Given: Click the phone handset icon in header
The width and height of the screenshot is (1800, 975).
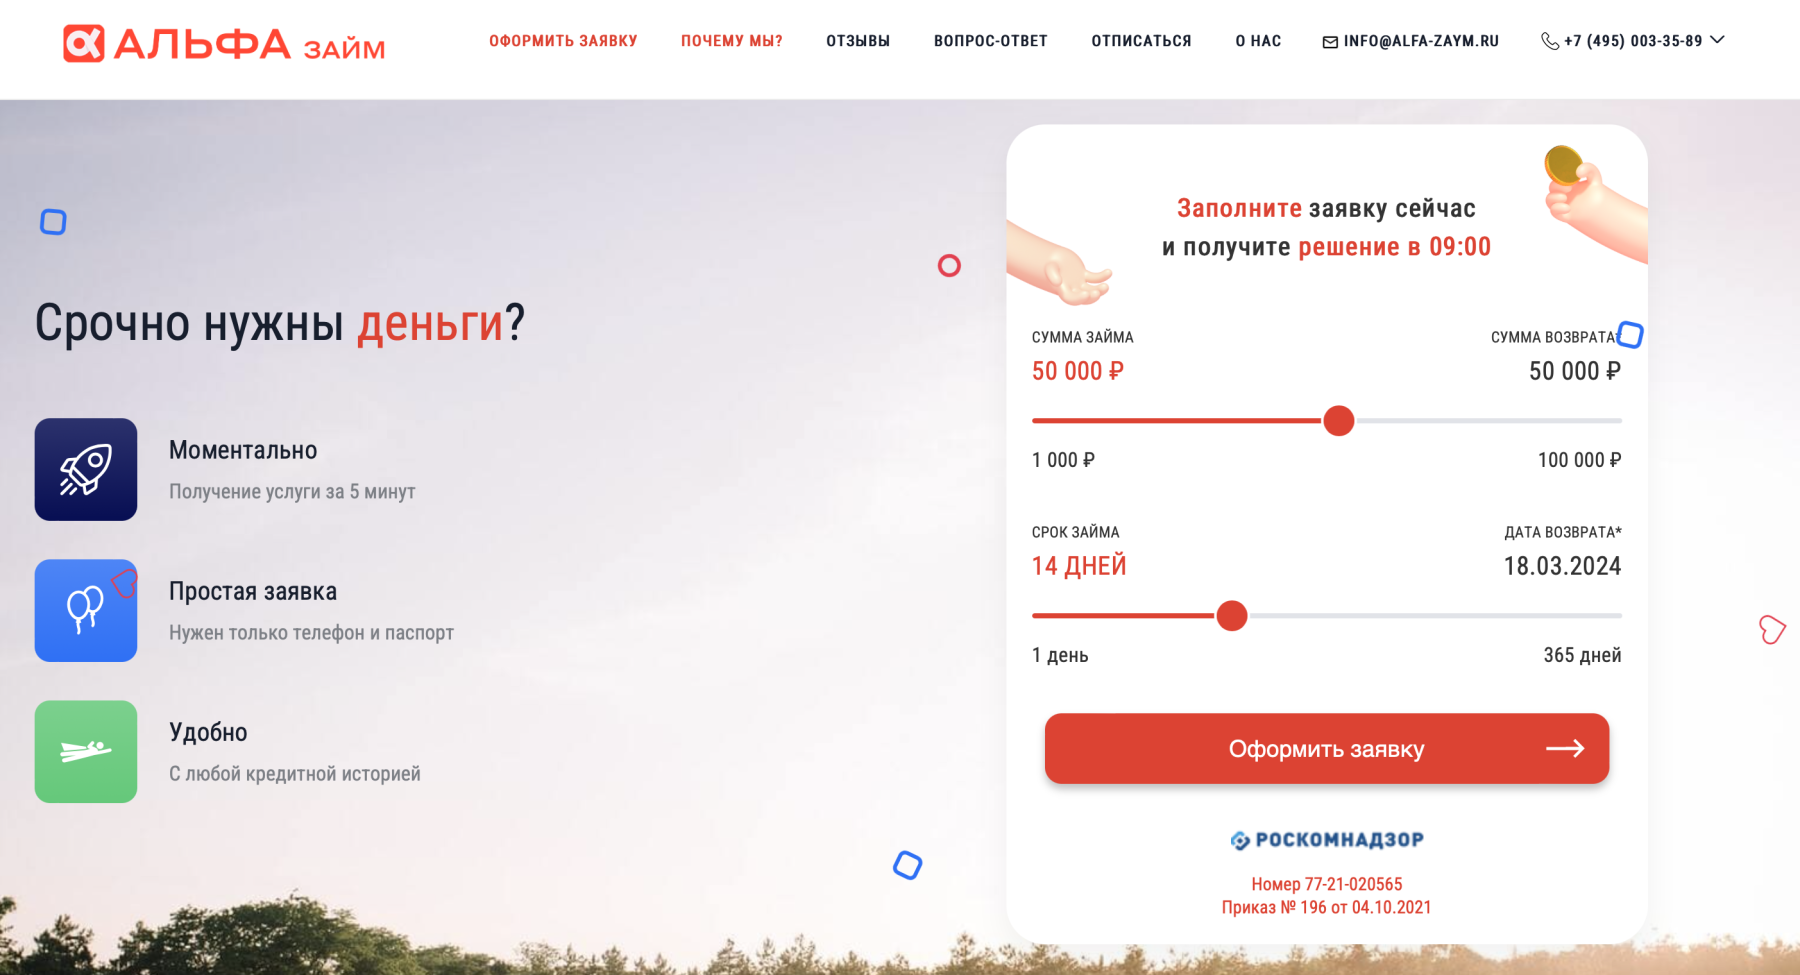Looking at the screenshot, I should tap(1550, 41).
